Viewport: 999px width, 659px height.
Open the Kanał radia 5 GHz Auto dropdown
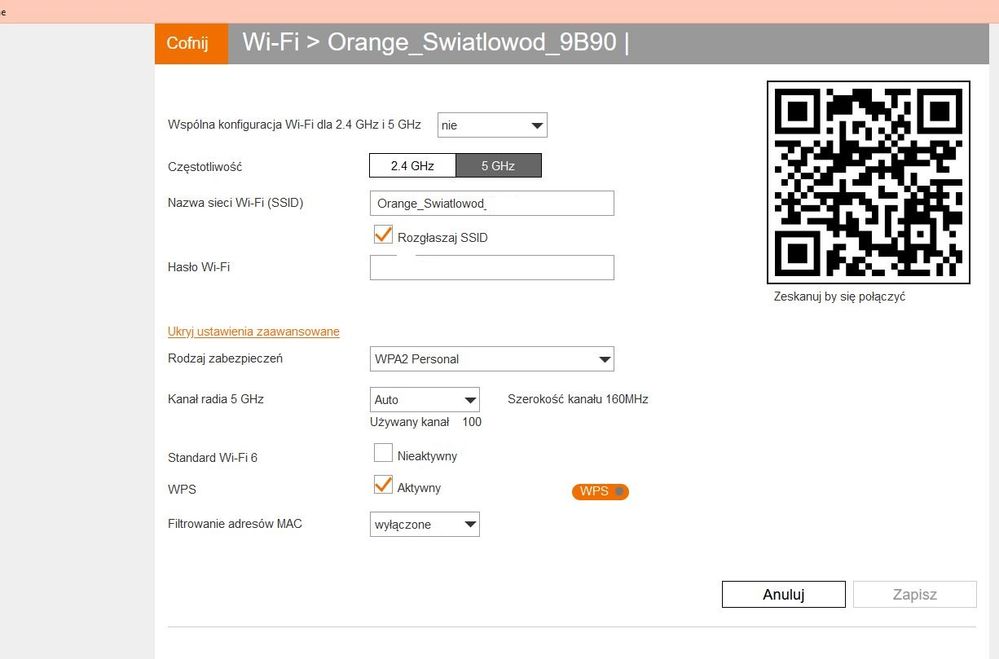point(424,400)
